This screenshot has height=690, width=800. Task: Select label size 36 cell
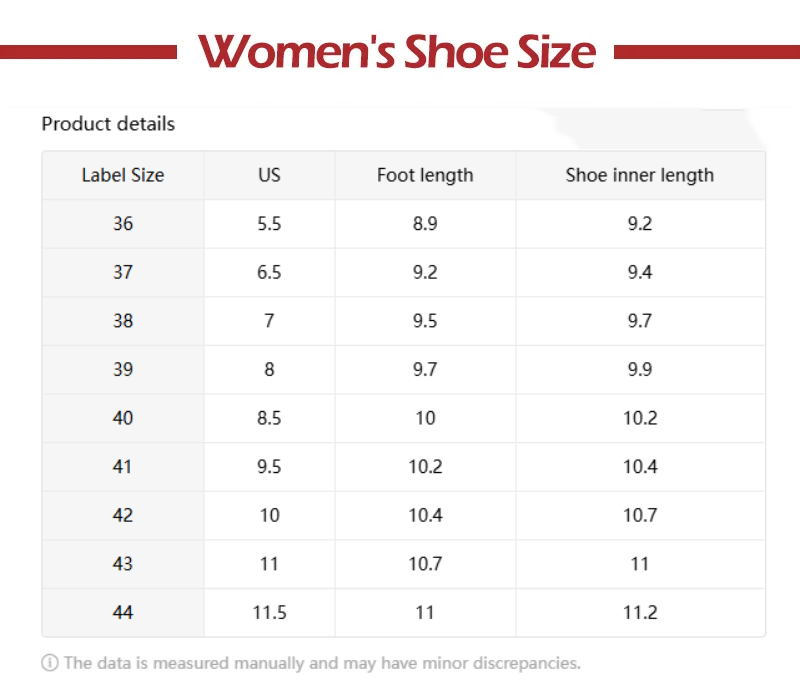[123, 224]
